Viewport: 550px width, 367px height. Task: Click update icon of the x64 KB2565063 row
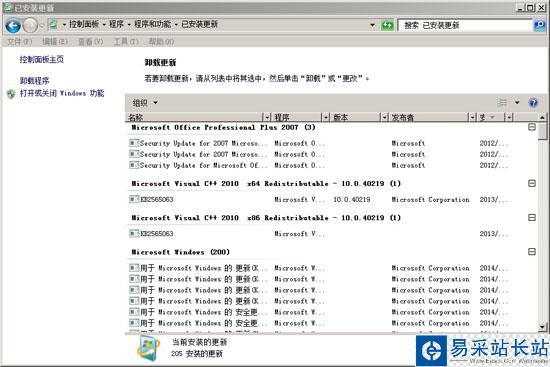[x=134, y=199]
